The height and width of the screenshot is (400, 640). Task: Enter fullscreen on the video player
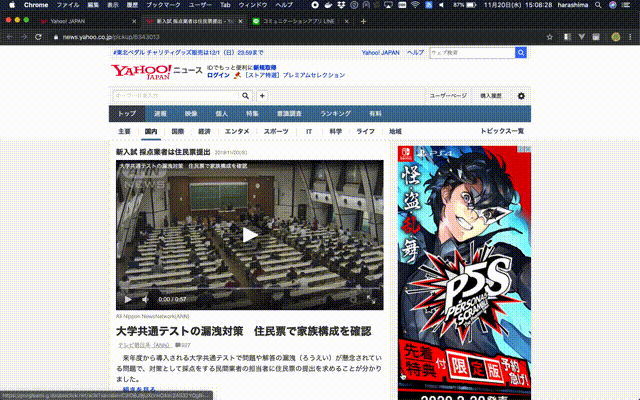pos(371,300)
